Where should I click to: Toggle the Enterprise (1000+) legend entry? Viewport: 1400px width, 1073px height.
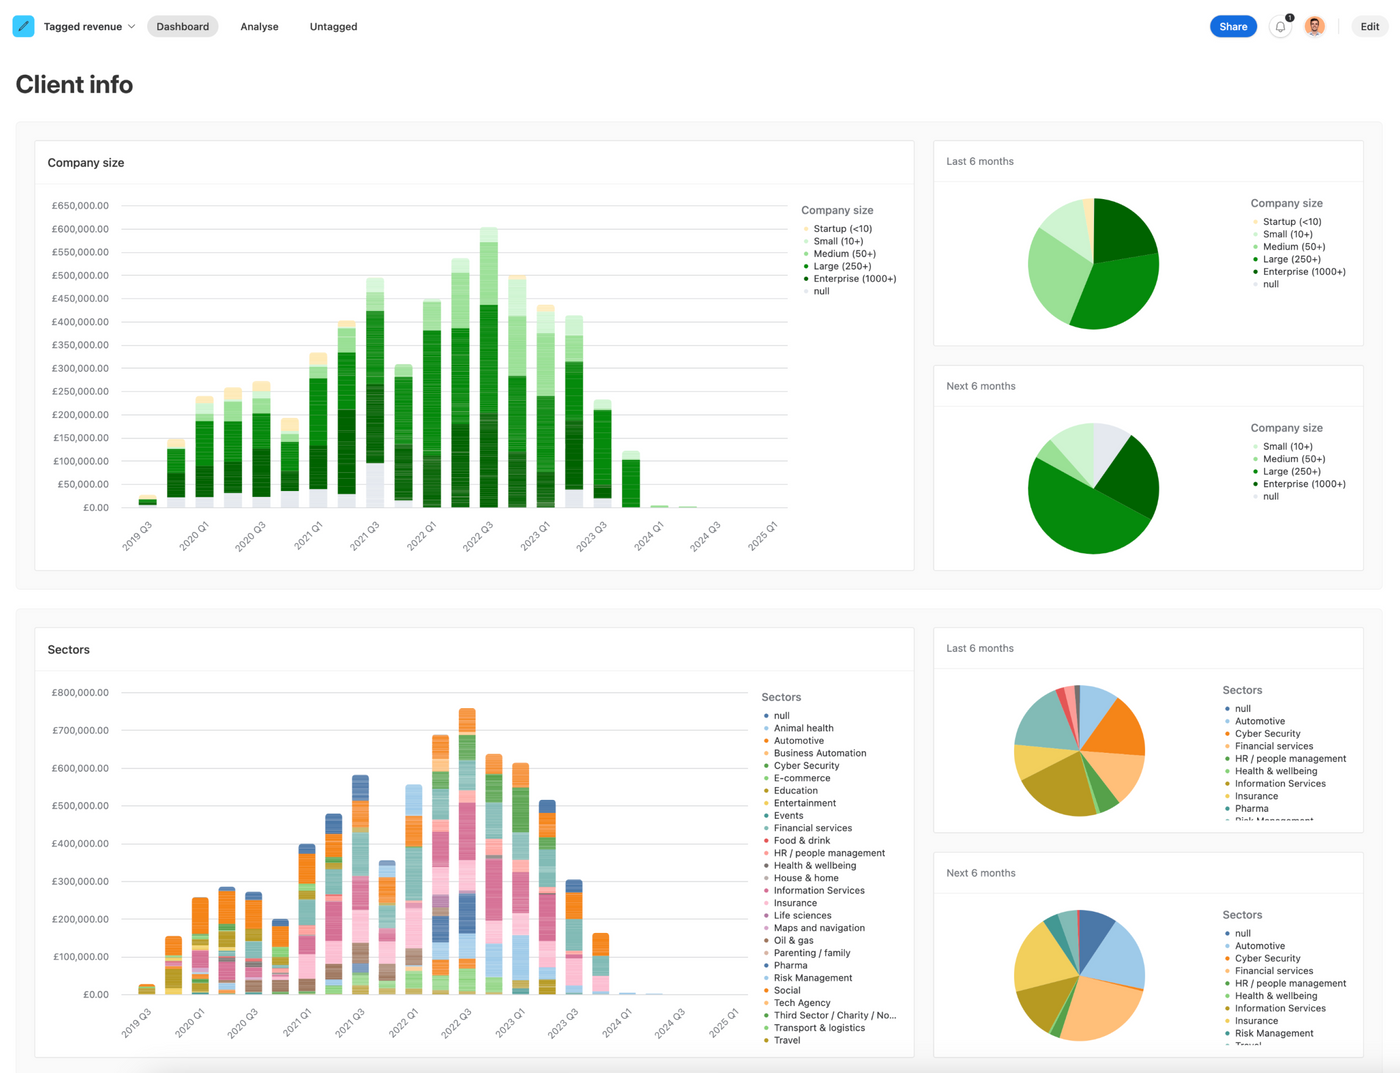pos(853,278)
